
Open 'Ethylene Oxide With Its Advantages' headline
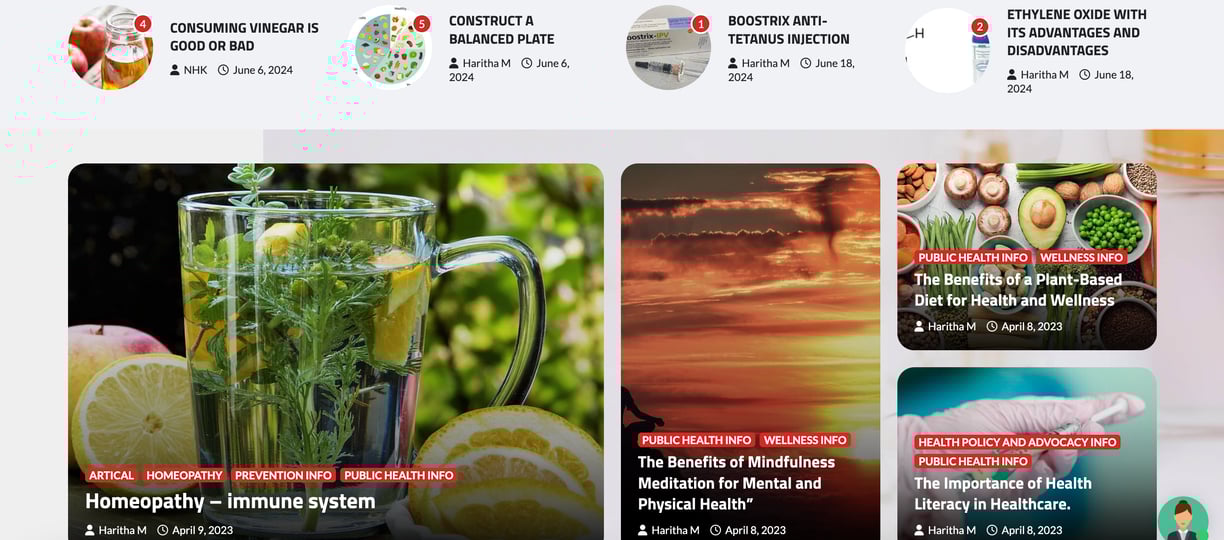1076,32
